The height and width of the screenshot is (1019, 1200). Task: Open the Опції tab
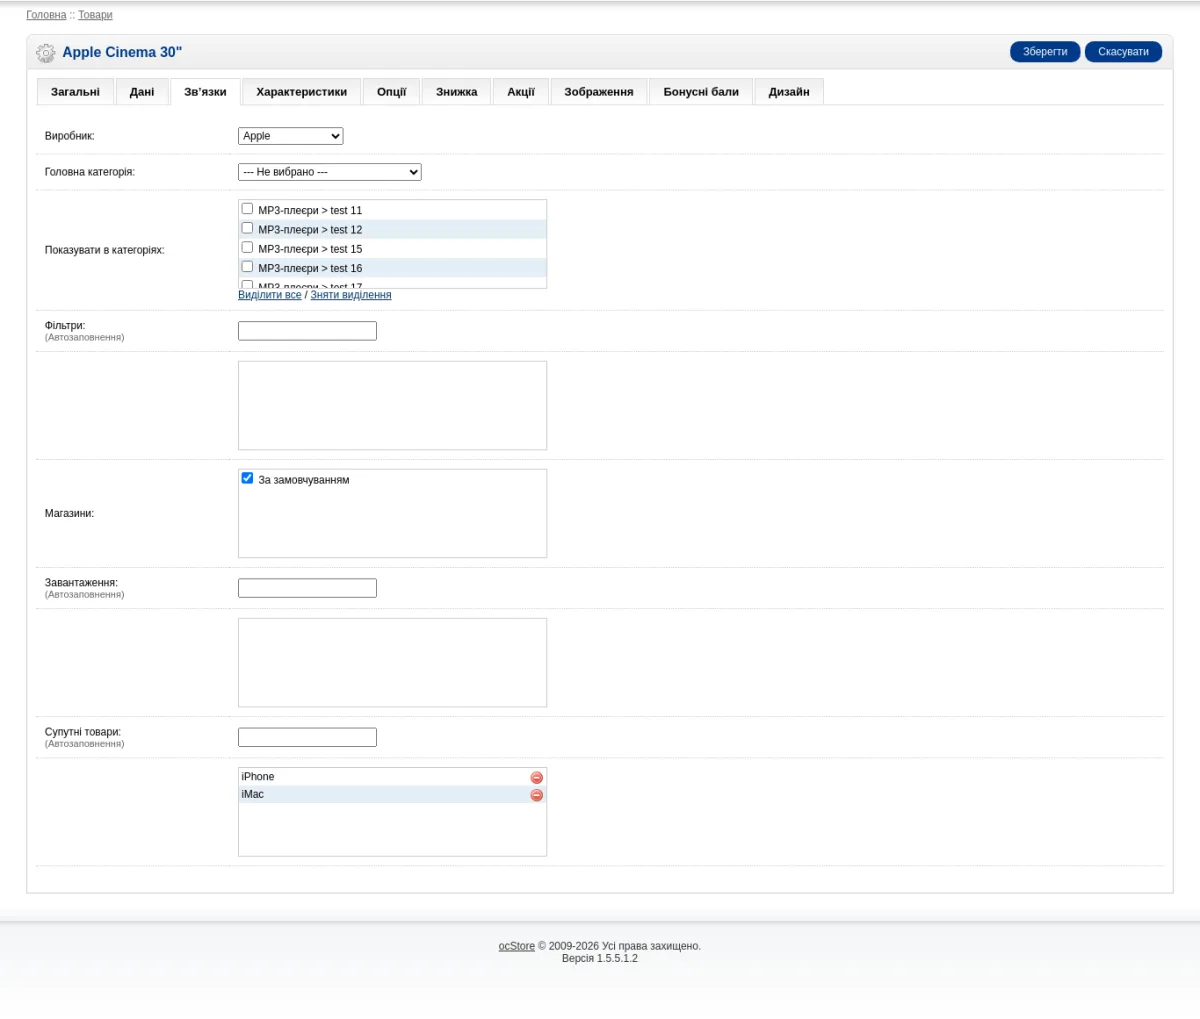(391, 92)
